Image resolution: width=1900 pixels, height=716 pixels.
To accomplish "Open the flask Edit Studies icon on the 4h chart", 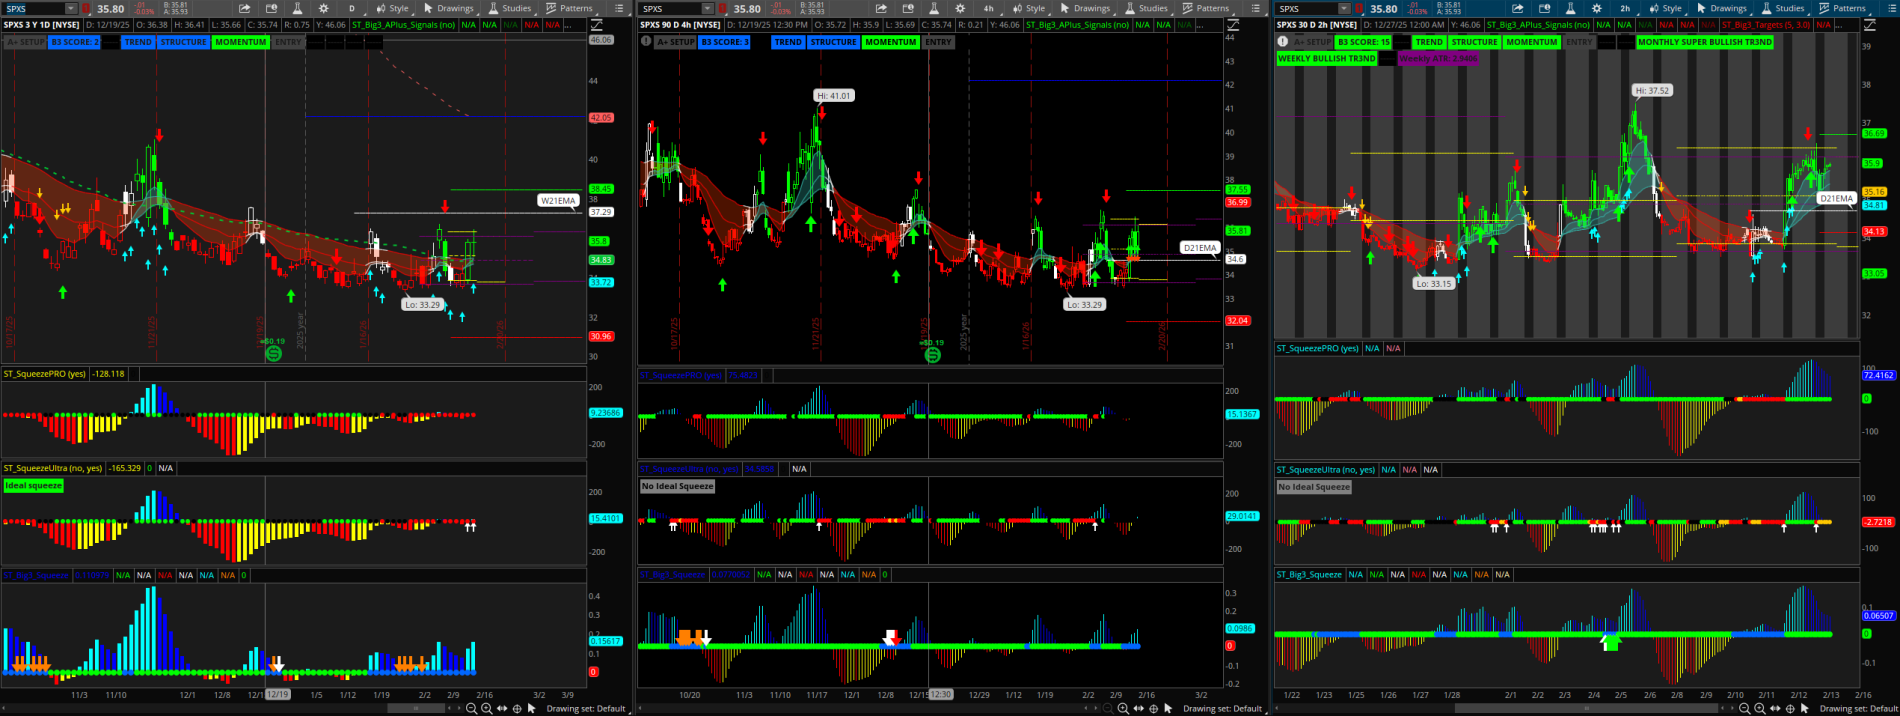I will point(934,8).
